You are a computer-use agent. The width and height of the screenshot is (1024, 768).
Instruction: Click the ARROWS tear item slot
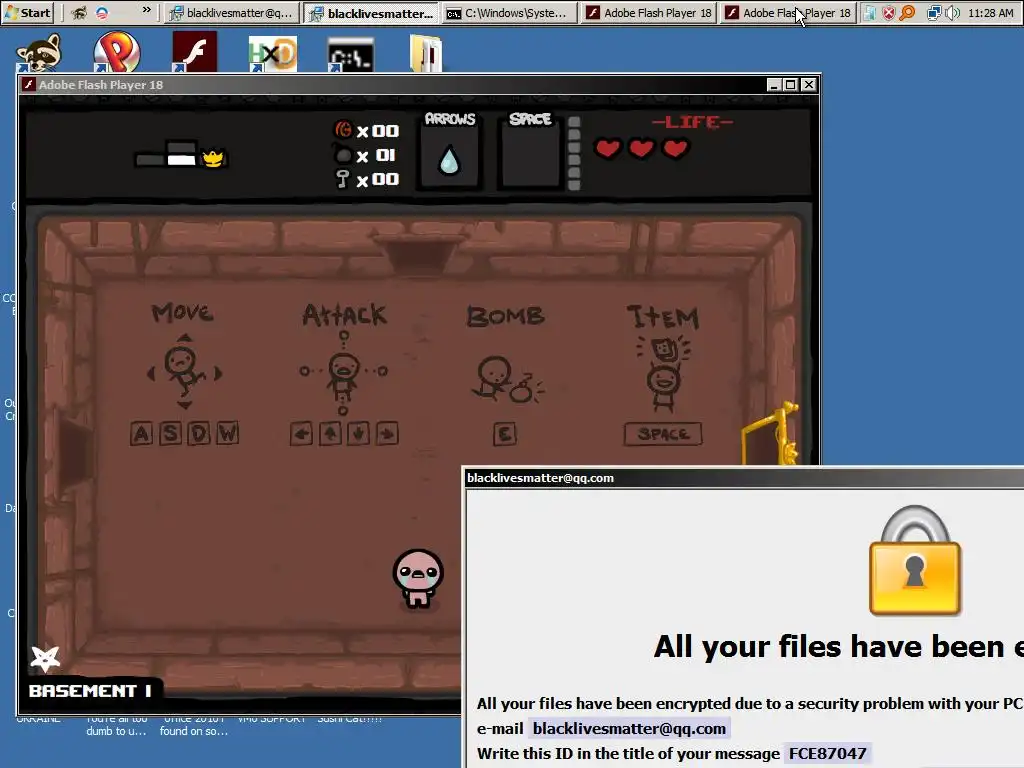coord(449,155)
